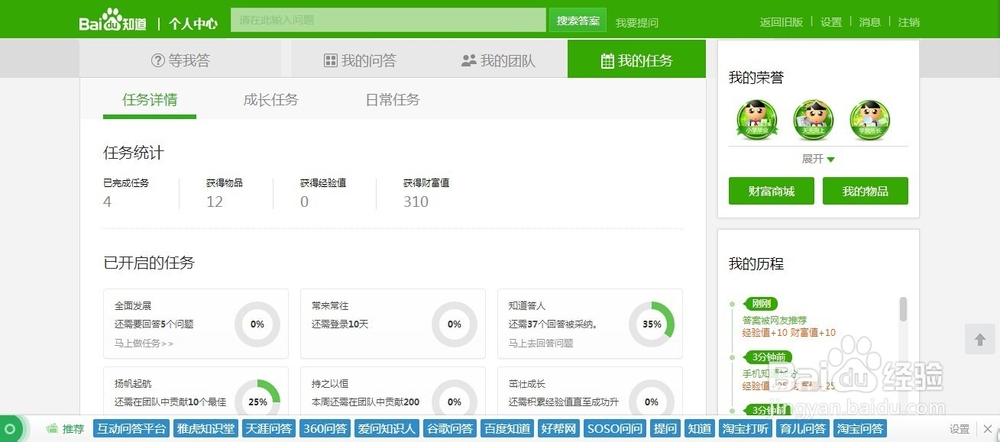This screenshot has height=442, width=1000.
Task: Open 爱问知识人 in bottom bar
Action: click(x=387, y=429)
